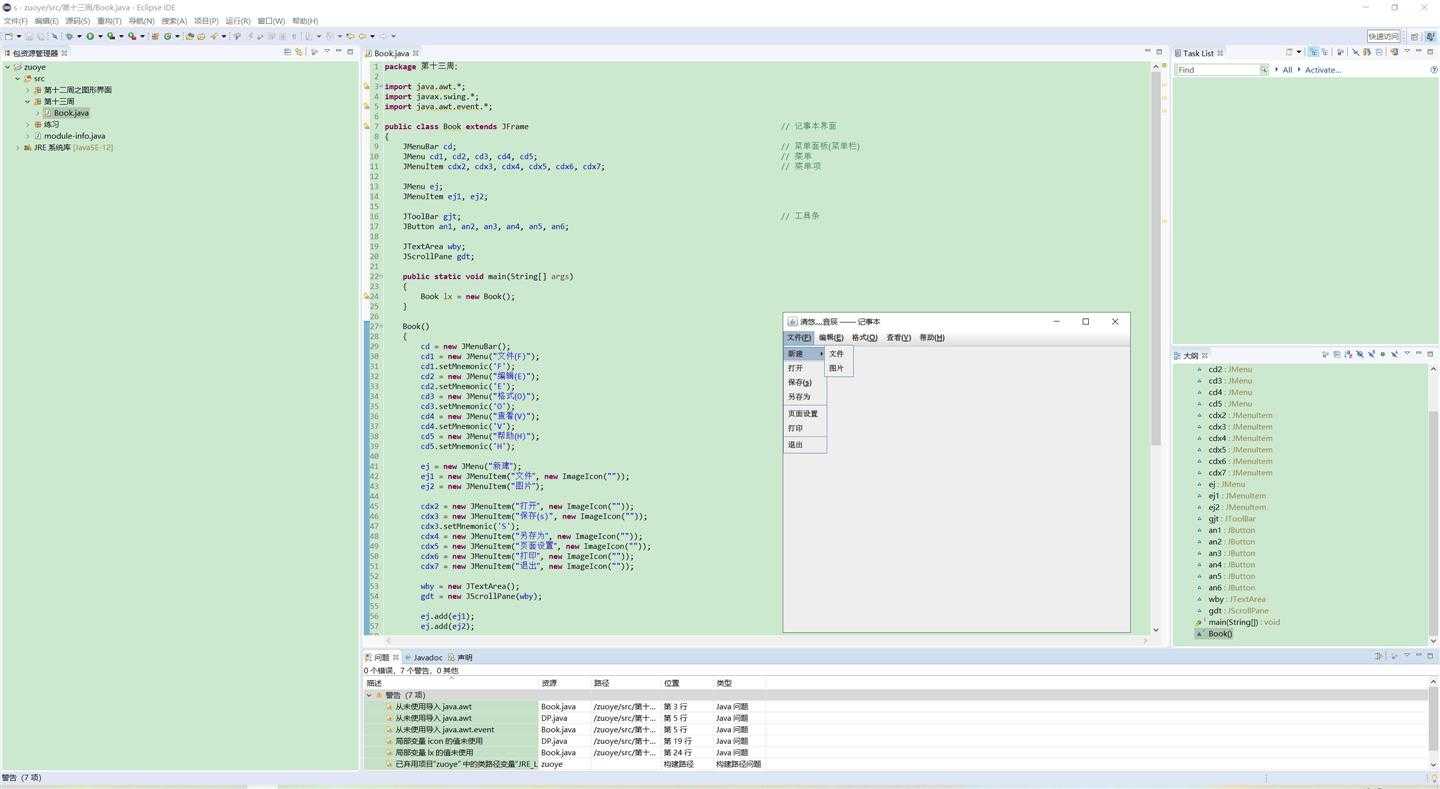The height and width of the screenshot is (789, 1440).
Task: Click the Debug bug icon in toolbar
Action: pyautogui.click(x=69, y=36)
